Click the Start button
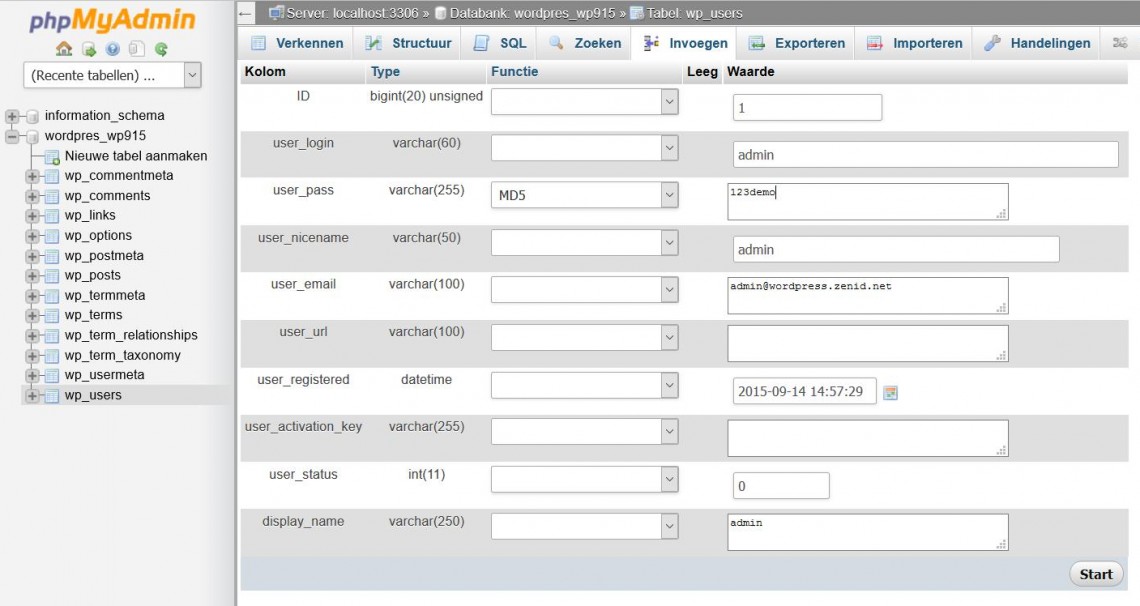Viewport: 1140px width, 606px height. (1096, 574)
